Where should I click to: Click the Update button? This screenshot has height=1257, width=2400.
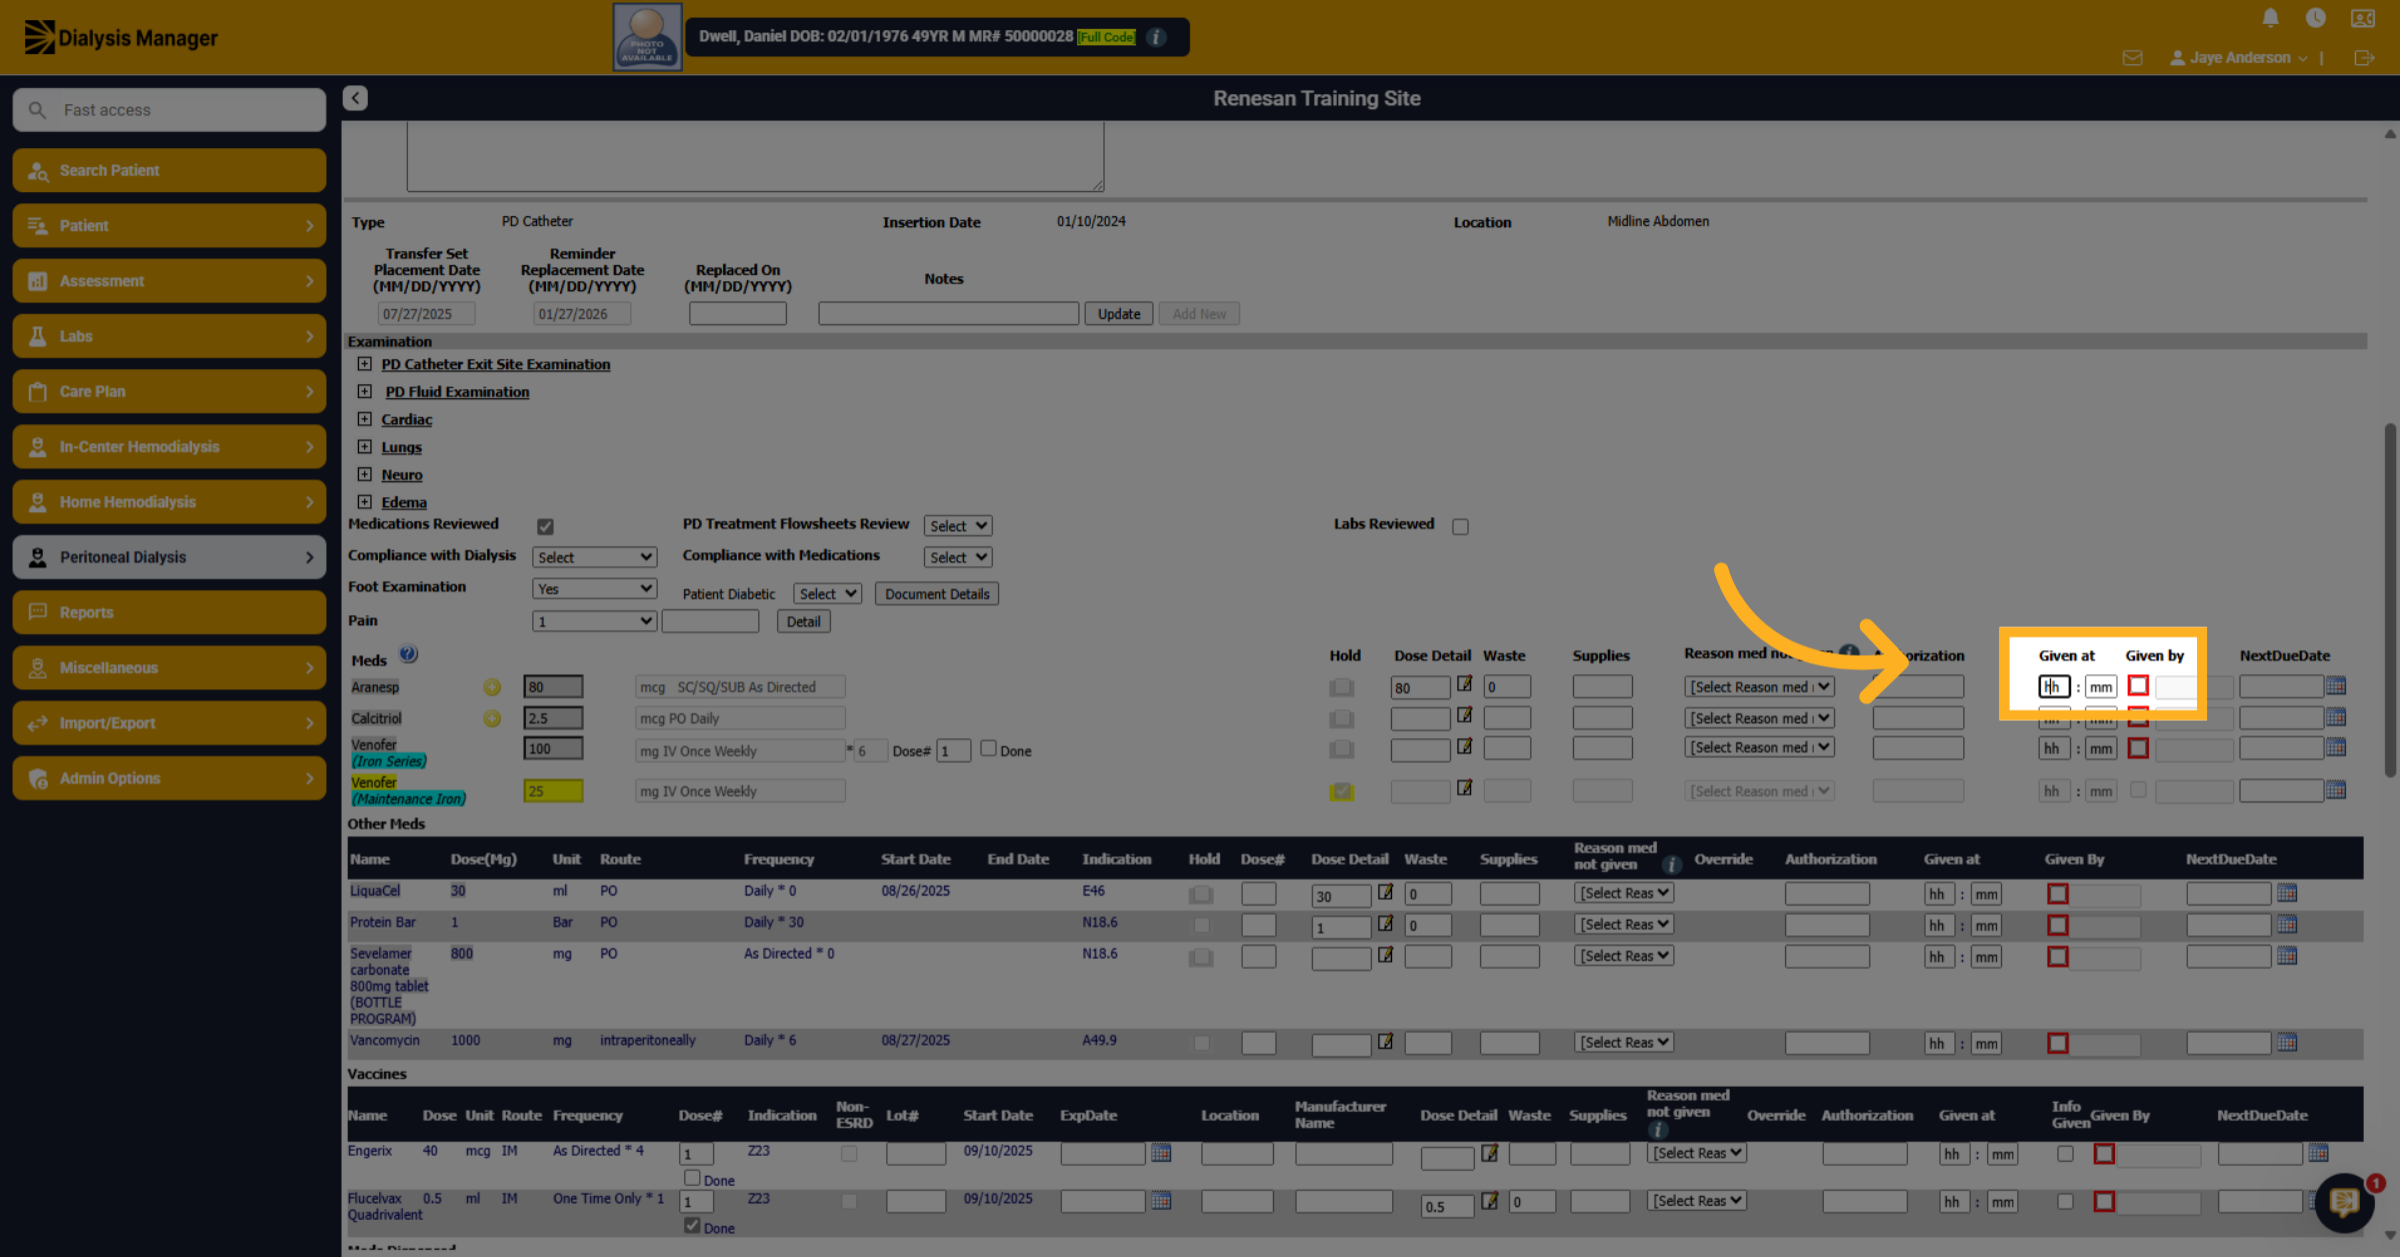1118,314
